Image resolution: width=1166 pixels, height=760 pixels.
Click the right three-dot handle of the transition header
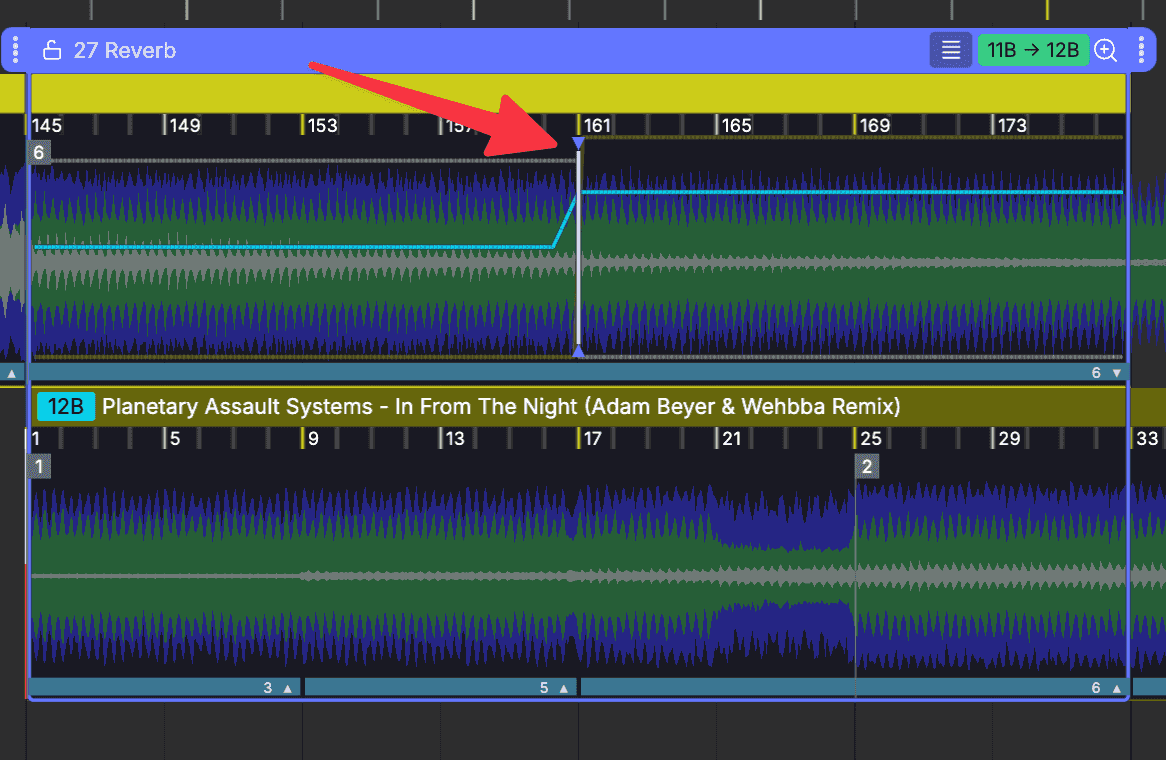(x=1141, y=50)
